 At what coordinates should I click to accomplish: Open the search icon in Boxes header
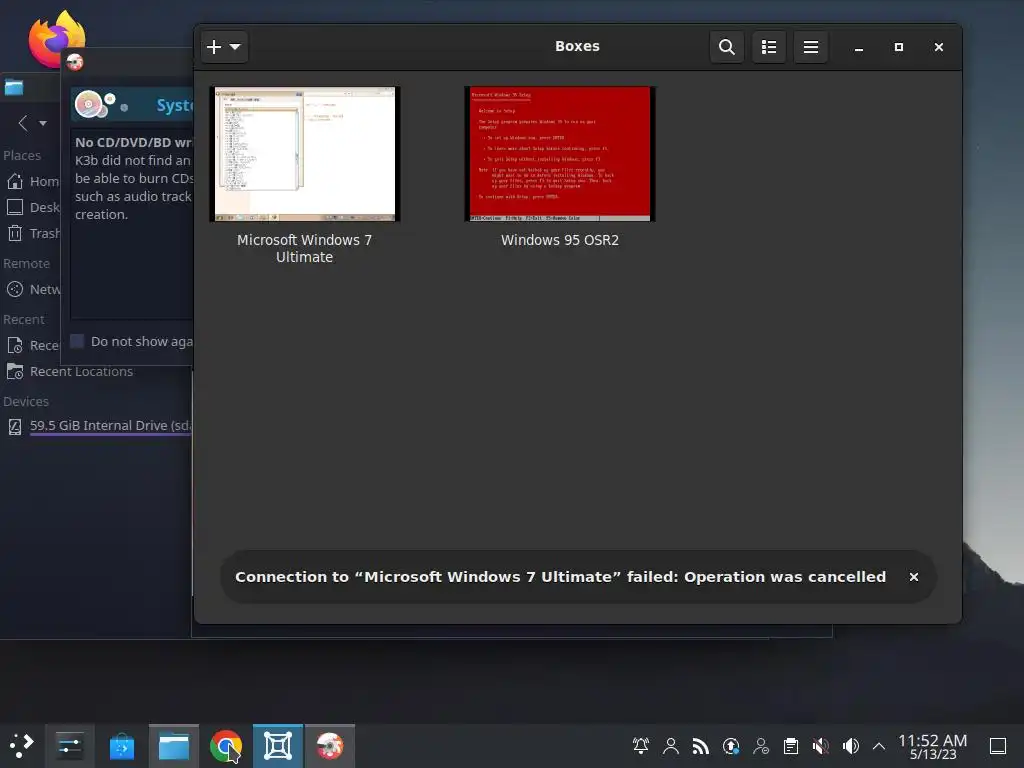pyautogui.click(x=726, y=47)
